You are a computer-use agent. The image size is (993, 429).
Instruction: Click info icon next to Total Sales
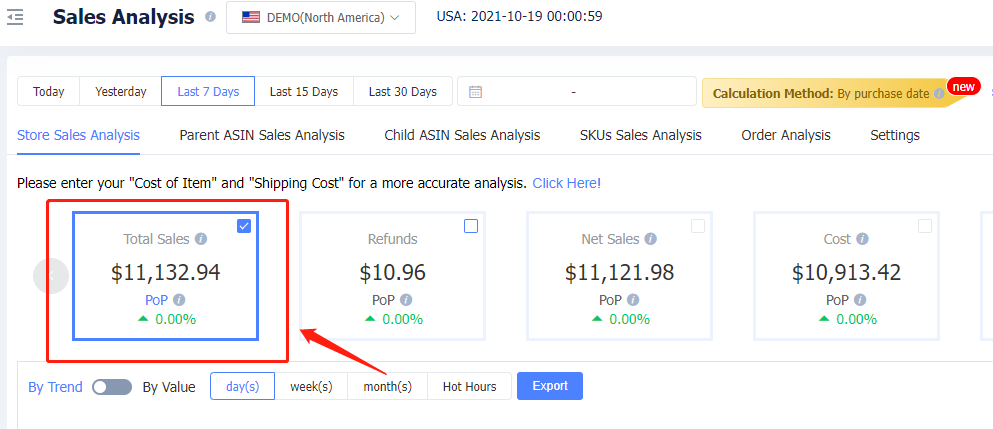(x=201, y=239)
